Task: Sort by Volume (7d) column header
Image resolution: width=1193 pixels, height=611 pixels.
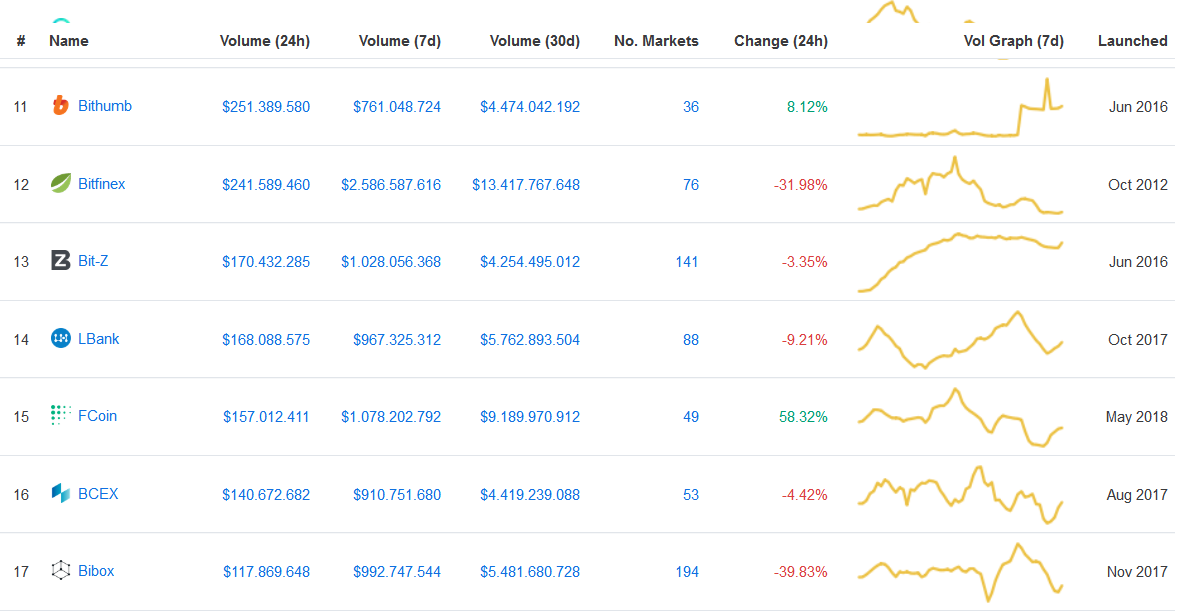Action: (x=399, y=41)
